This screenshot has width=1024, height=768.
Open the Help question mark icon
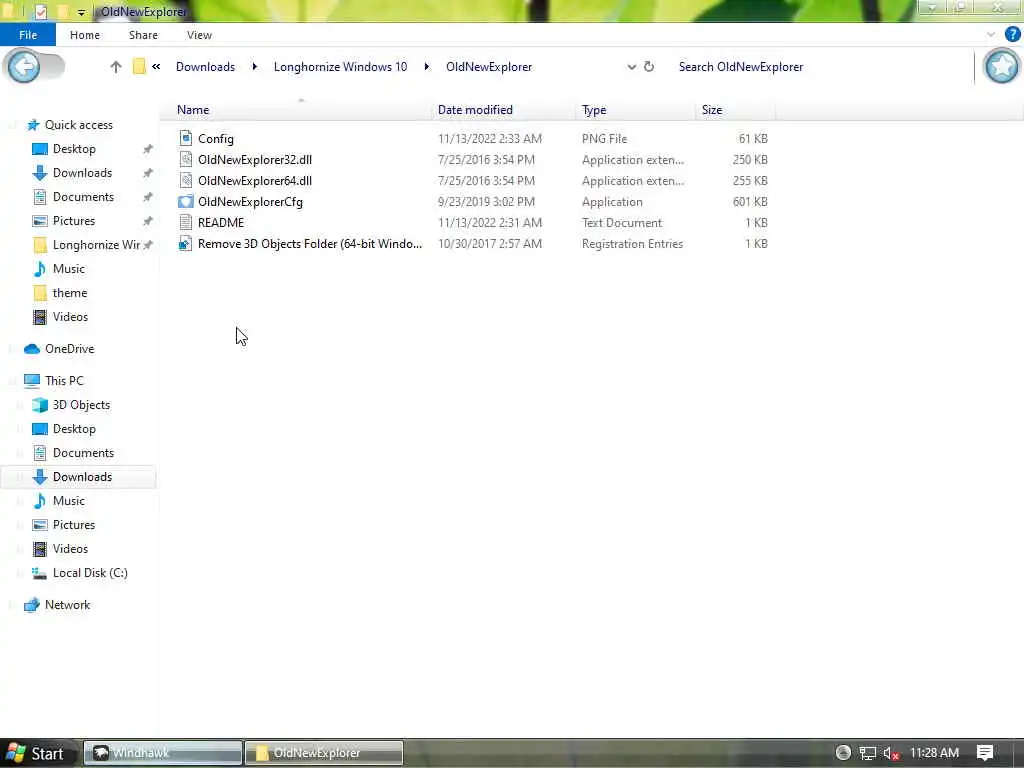[1012, 35]
